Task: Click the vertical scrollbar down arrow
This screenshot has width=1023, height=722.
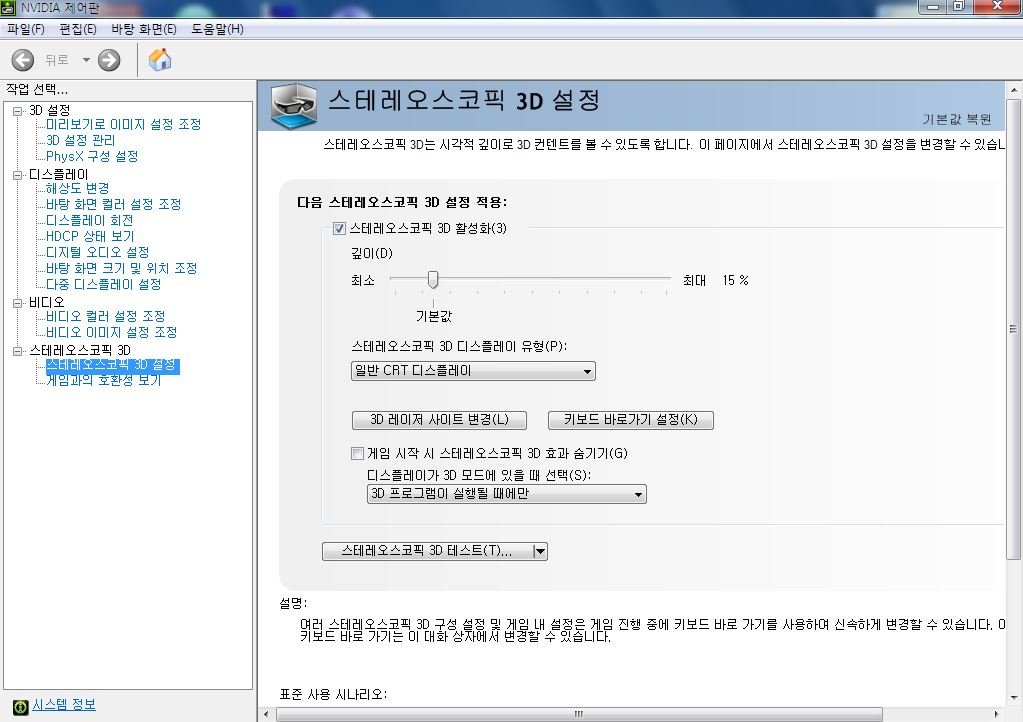Action: click(x=1014, y=698)
